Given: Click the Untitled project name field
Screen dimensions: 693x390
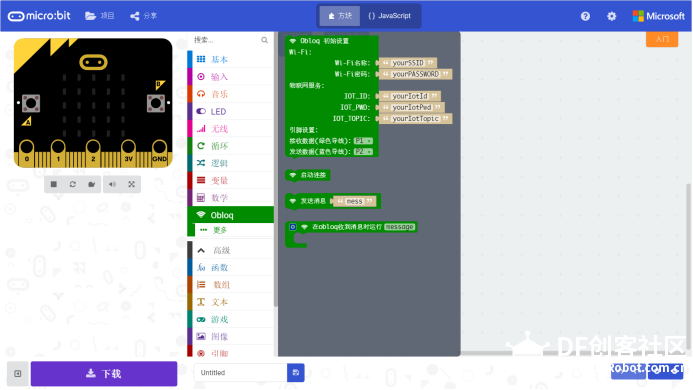Looking at the screenshot, I should point(241,373).
